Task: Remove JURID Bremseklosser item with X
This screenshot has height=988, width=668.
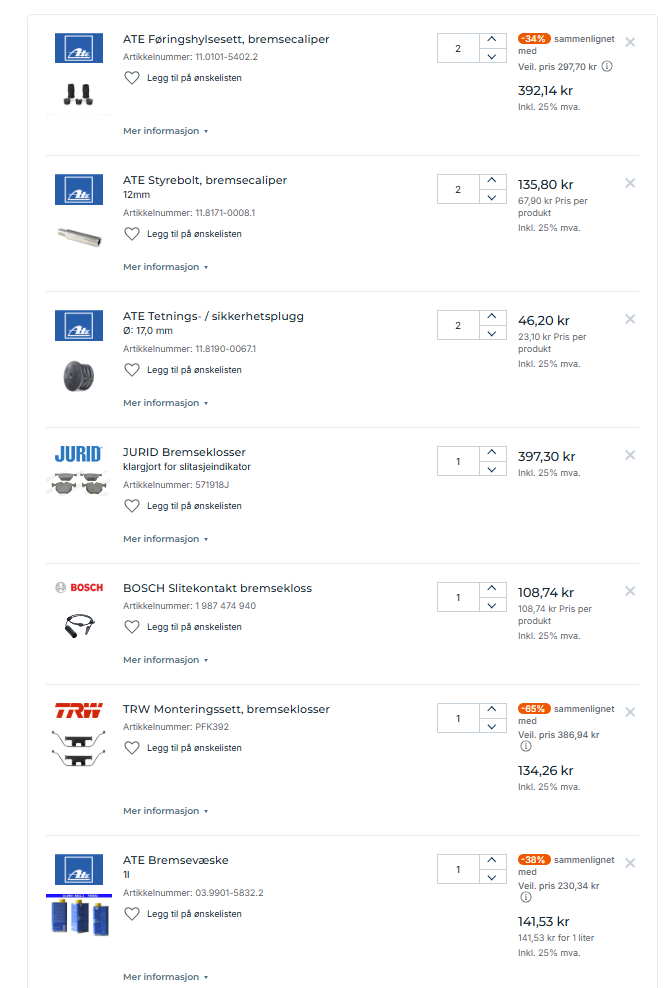Action: point(630,455)
